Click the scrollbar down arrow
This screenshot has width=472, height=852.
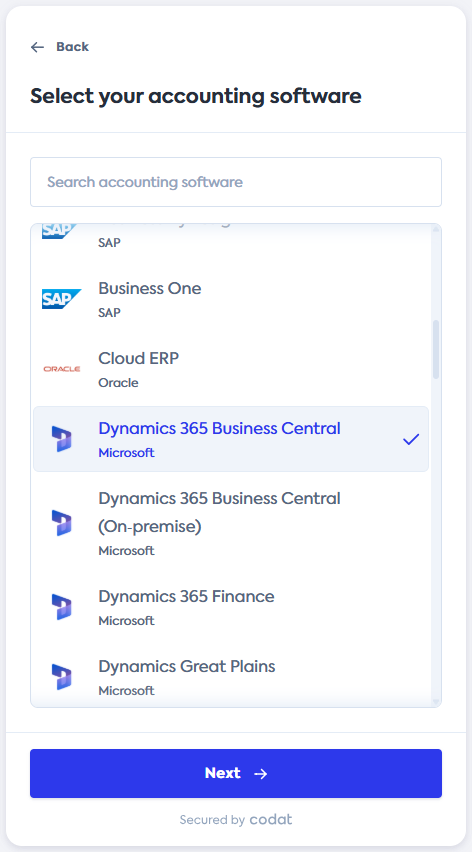point(436,701)
